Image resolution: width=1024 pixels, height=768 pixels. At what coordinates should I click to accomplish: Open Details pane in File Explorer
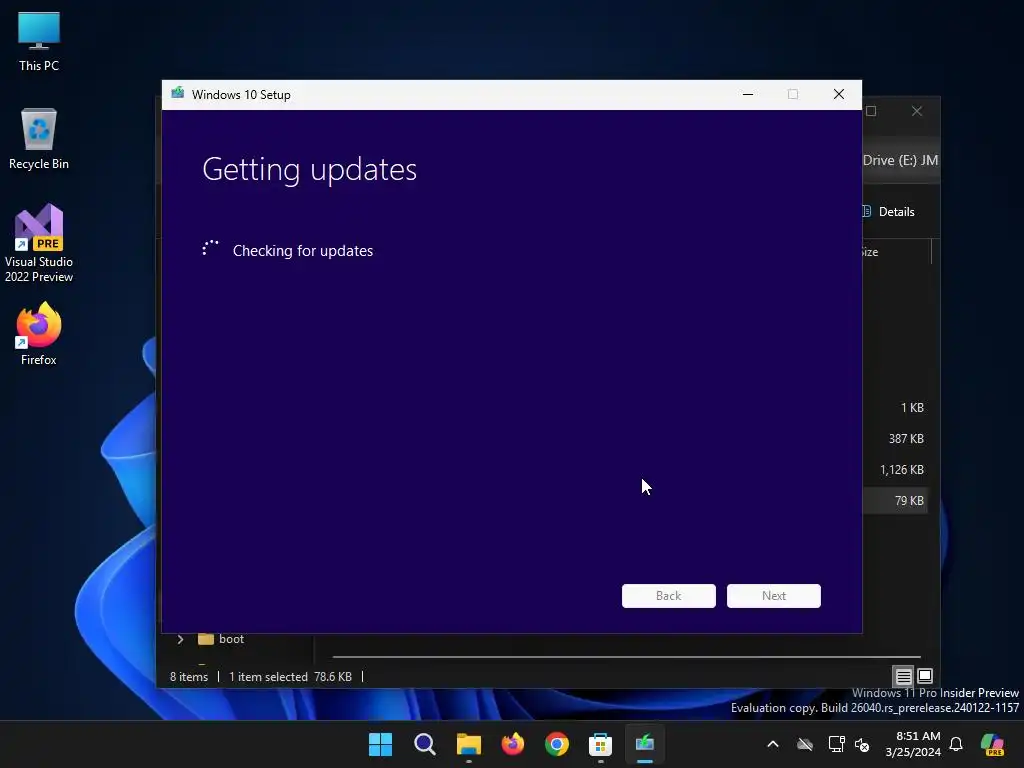pyautogui.click(x=889, y=212)
